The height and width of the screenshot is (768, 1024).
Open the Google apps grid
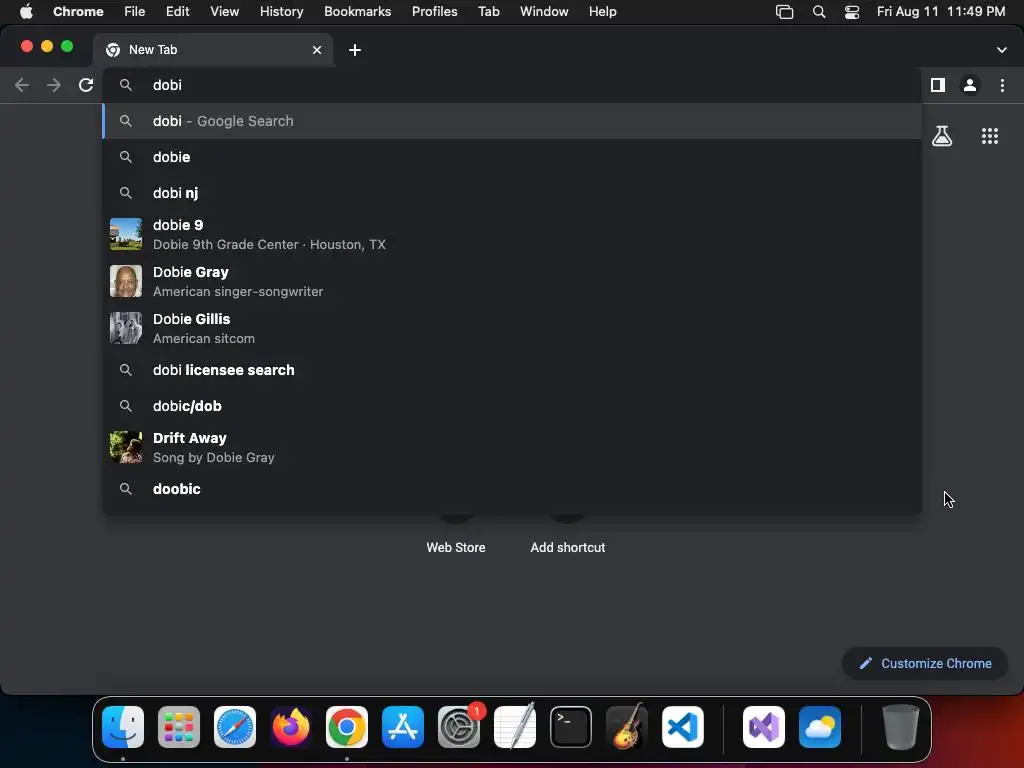click(x=990, y=136)
